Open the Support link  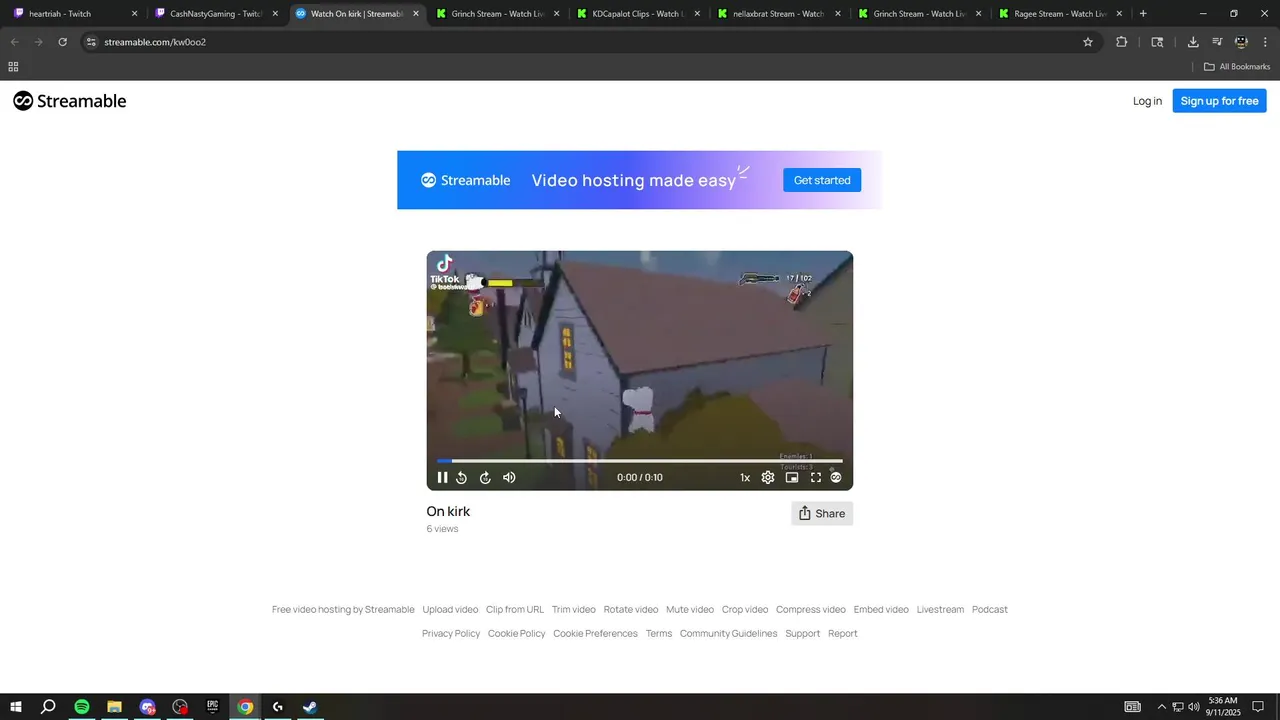pos(803,634)
